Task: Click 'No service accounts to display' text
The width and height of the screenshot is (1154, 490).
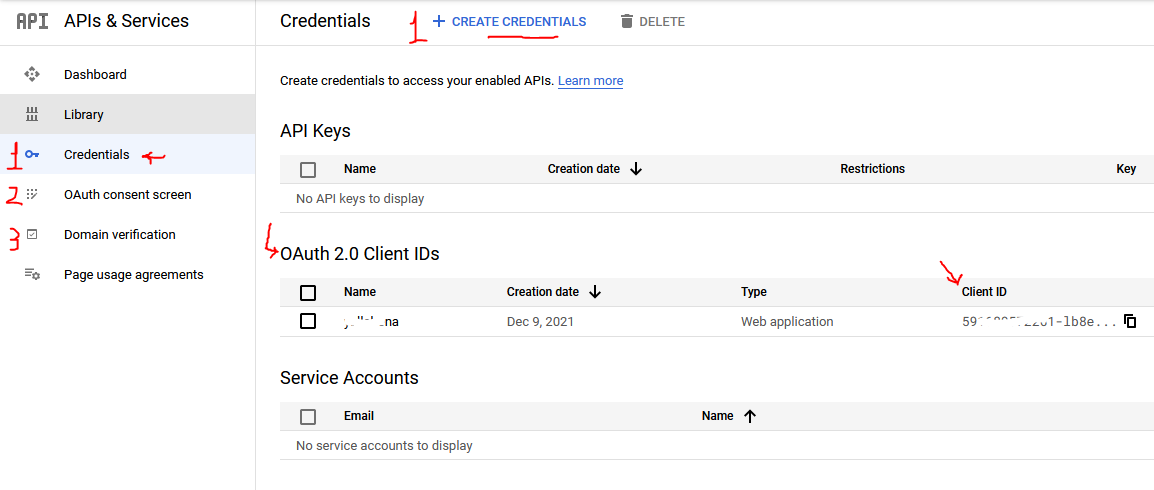Action: pos(384,445)
